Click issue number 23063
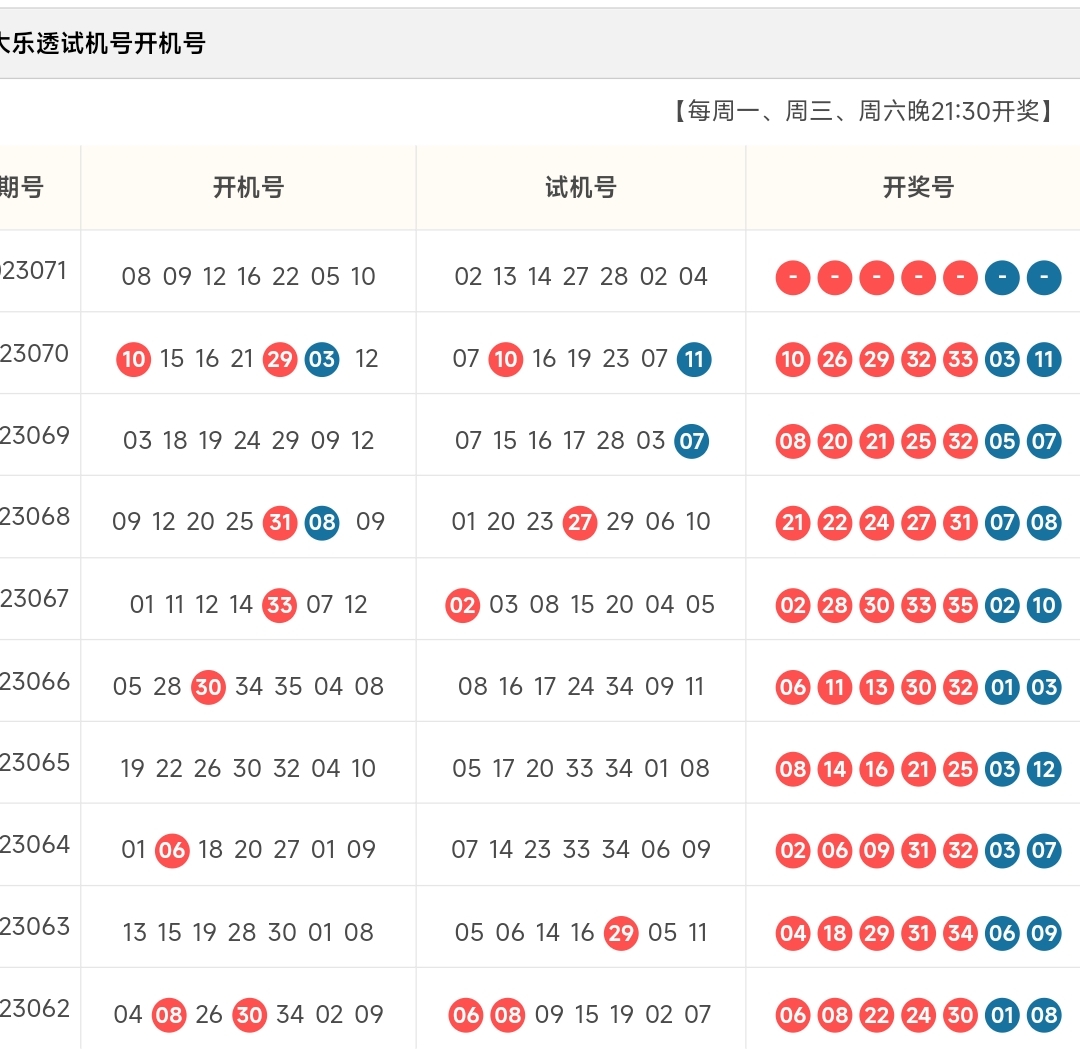 coord(34,926)
